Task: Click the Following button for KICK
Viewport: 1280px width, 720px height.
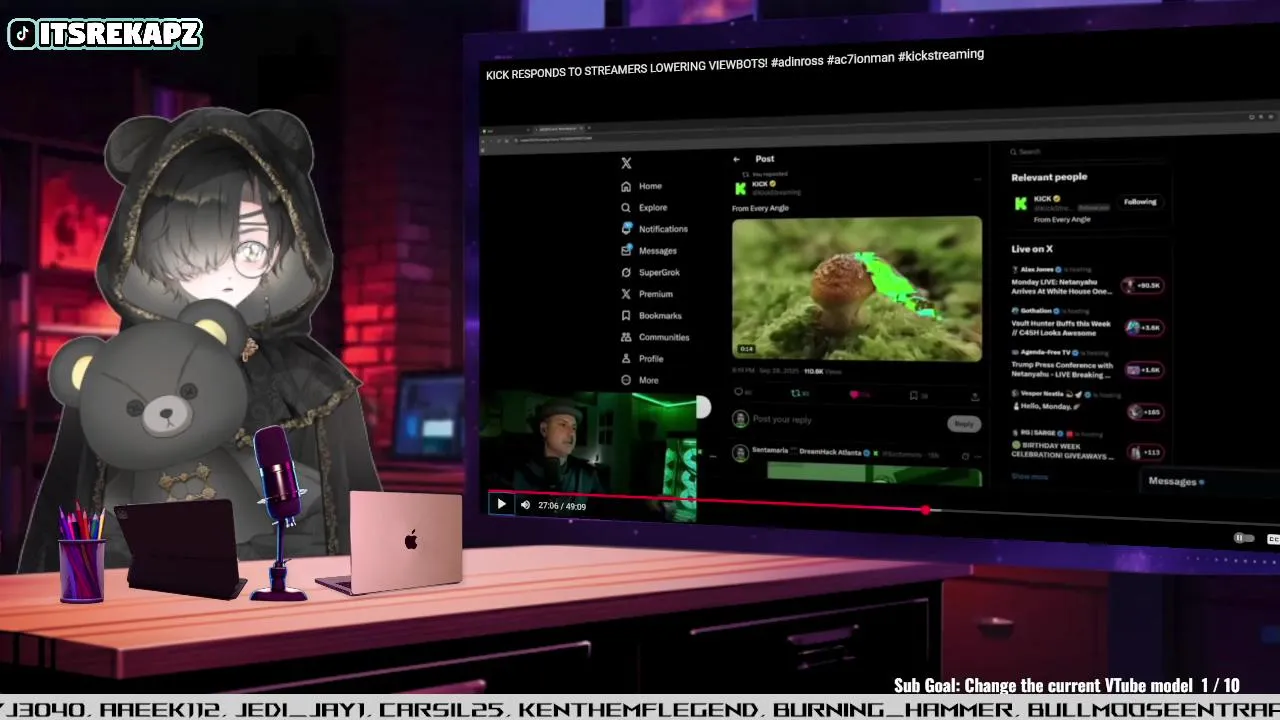Action: pos(1140,202)
